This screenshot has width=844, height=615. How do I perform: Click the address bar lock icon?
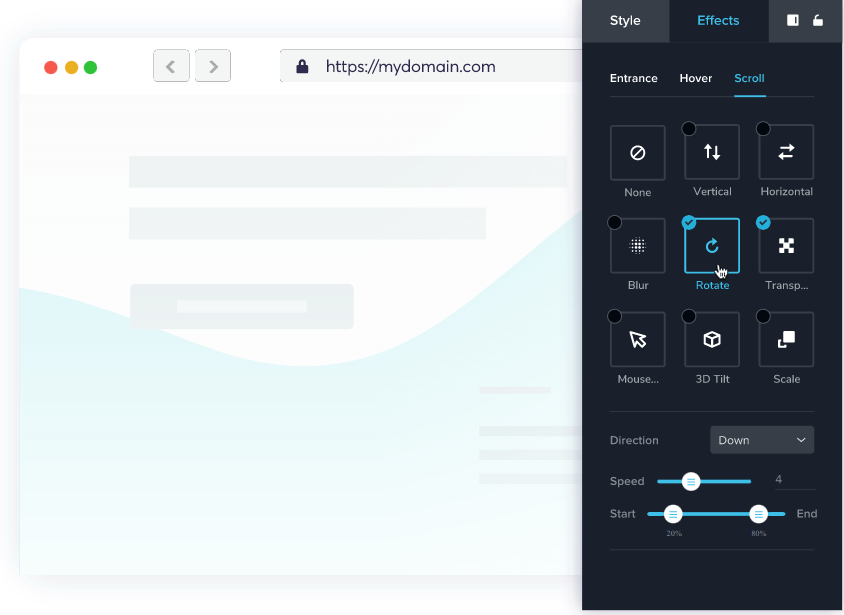(303, 66)
